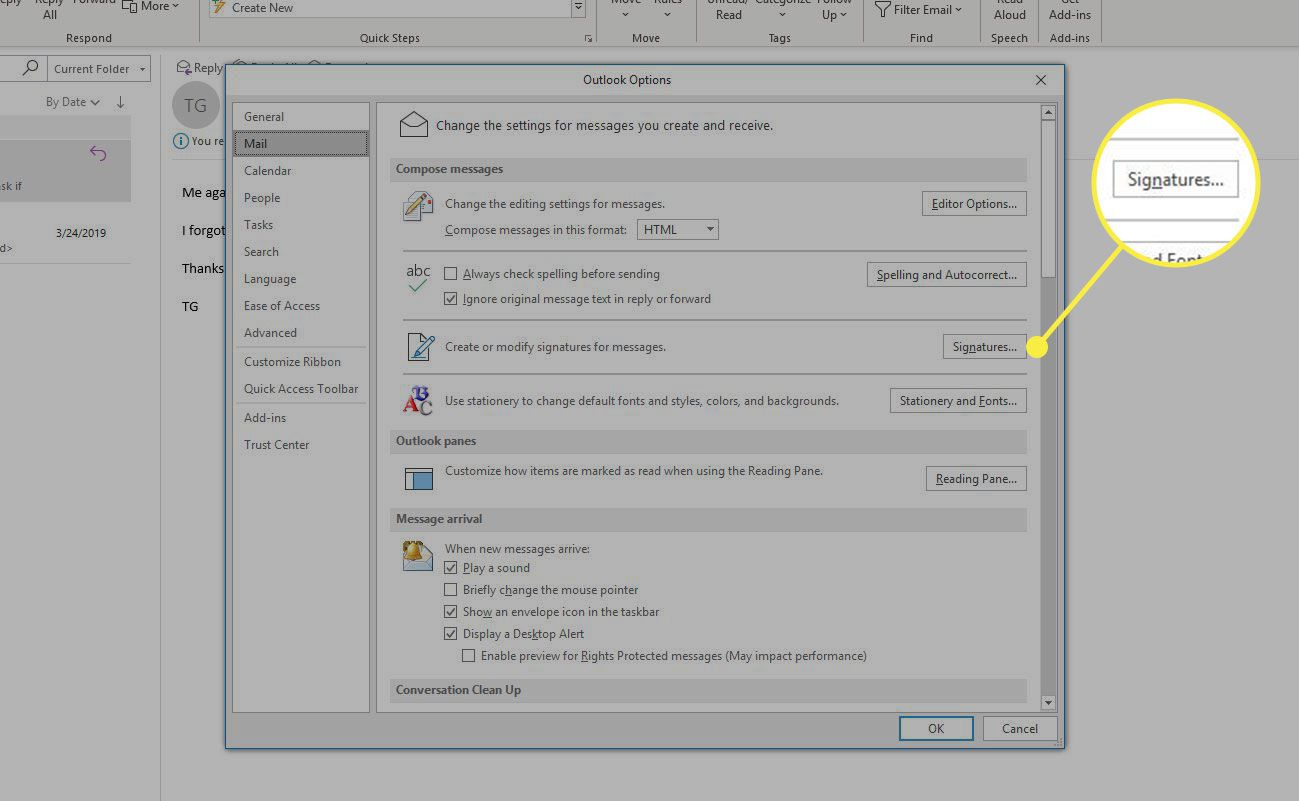The height and width of the screenshot is (801, 1299).
Task: Toggle Ignore original message text checkbox
Action: click(x=451, y=298)
